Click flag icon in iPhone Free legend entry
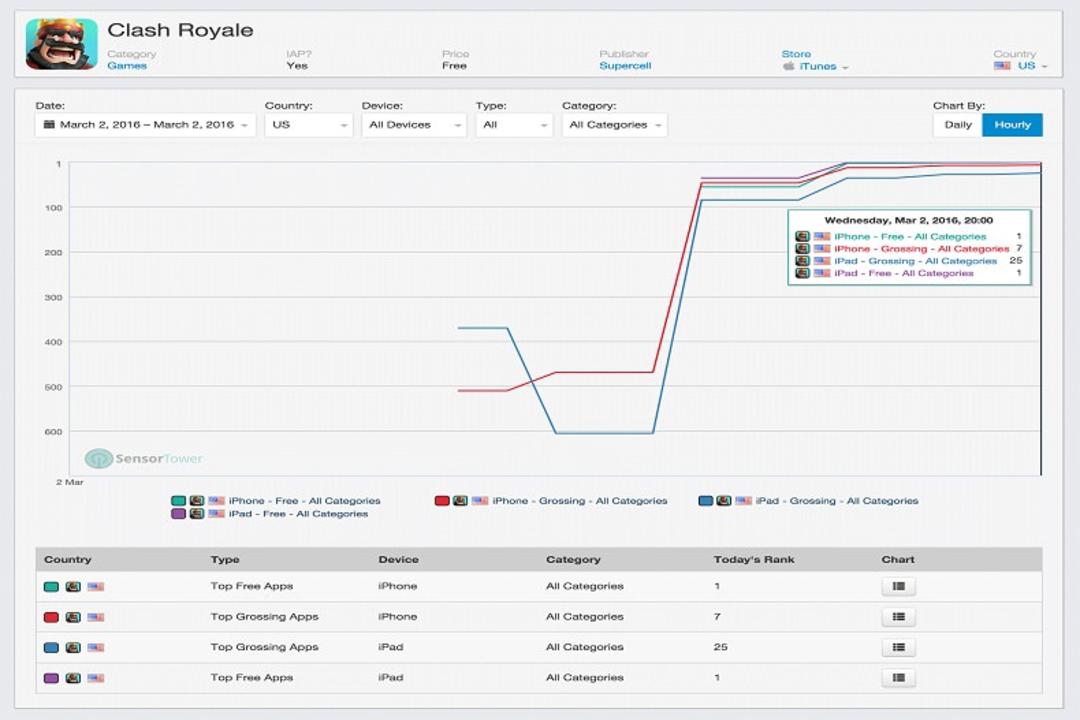1080x720 pixels. 216,501
